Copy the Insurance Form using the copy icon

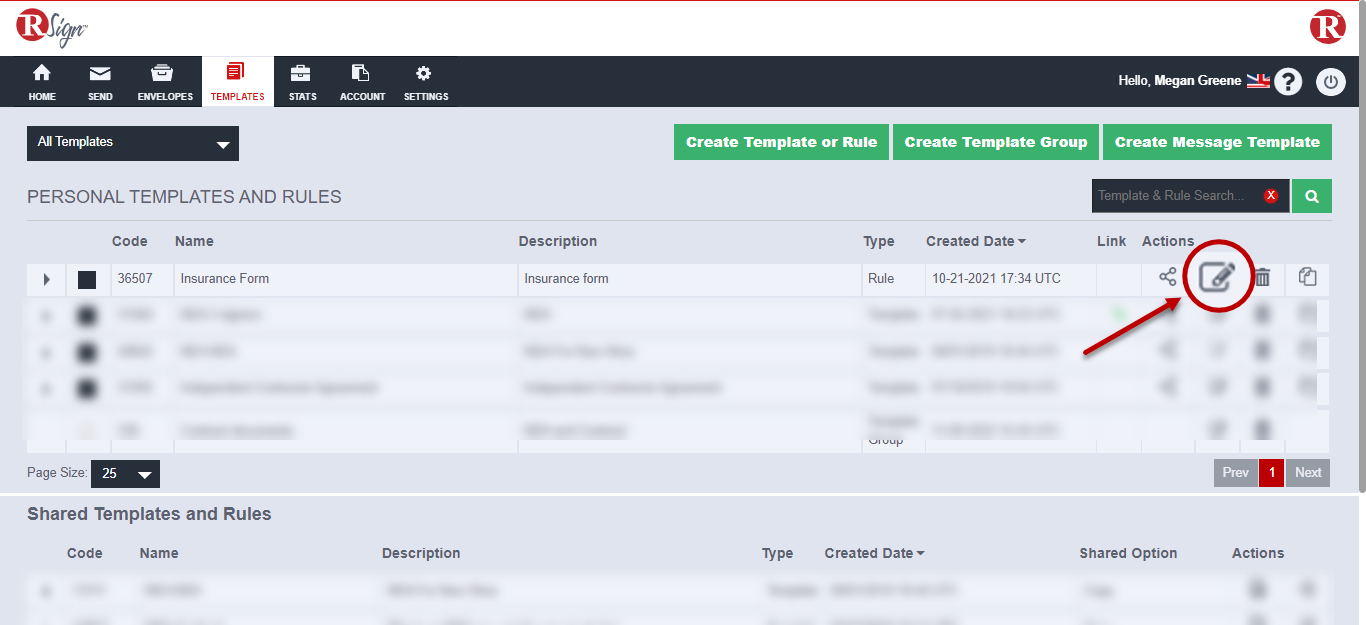[x=1307, y=277]
